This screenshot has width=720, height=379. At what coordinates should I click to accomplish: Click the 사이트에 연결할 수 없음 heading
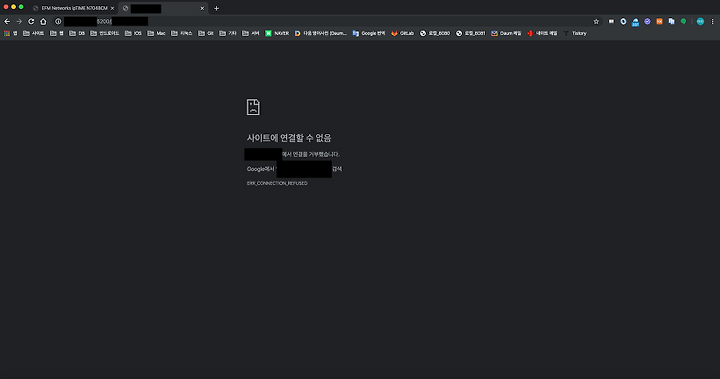point(289,138)
